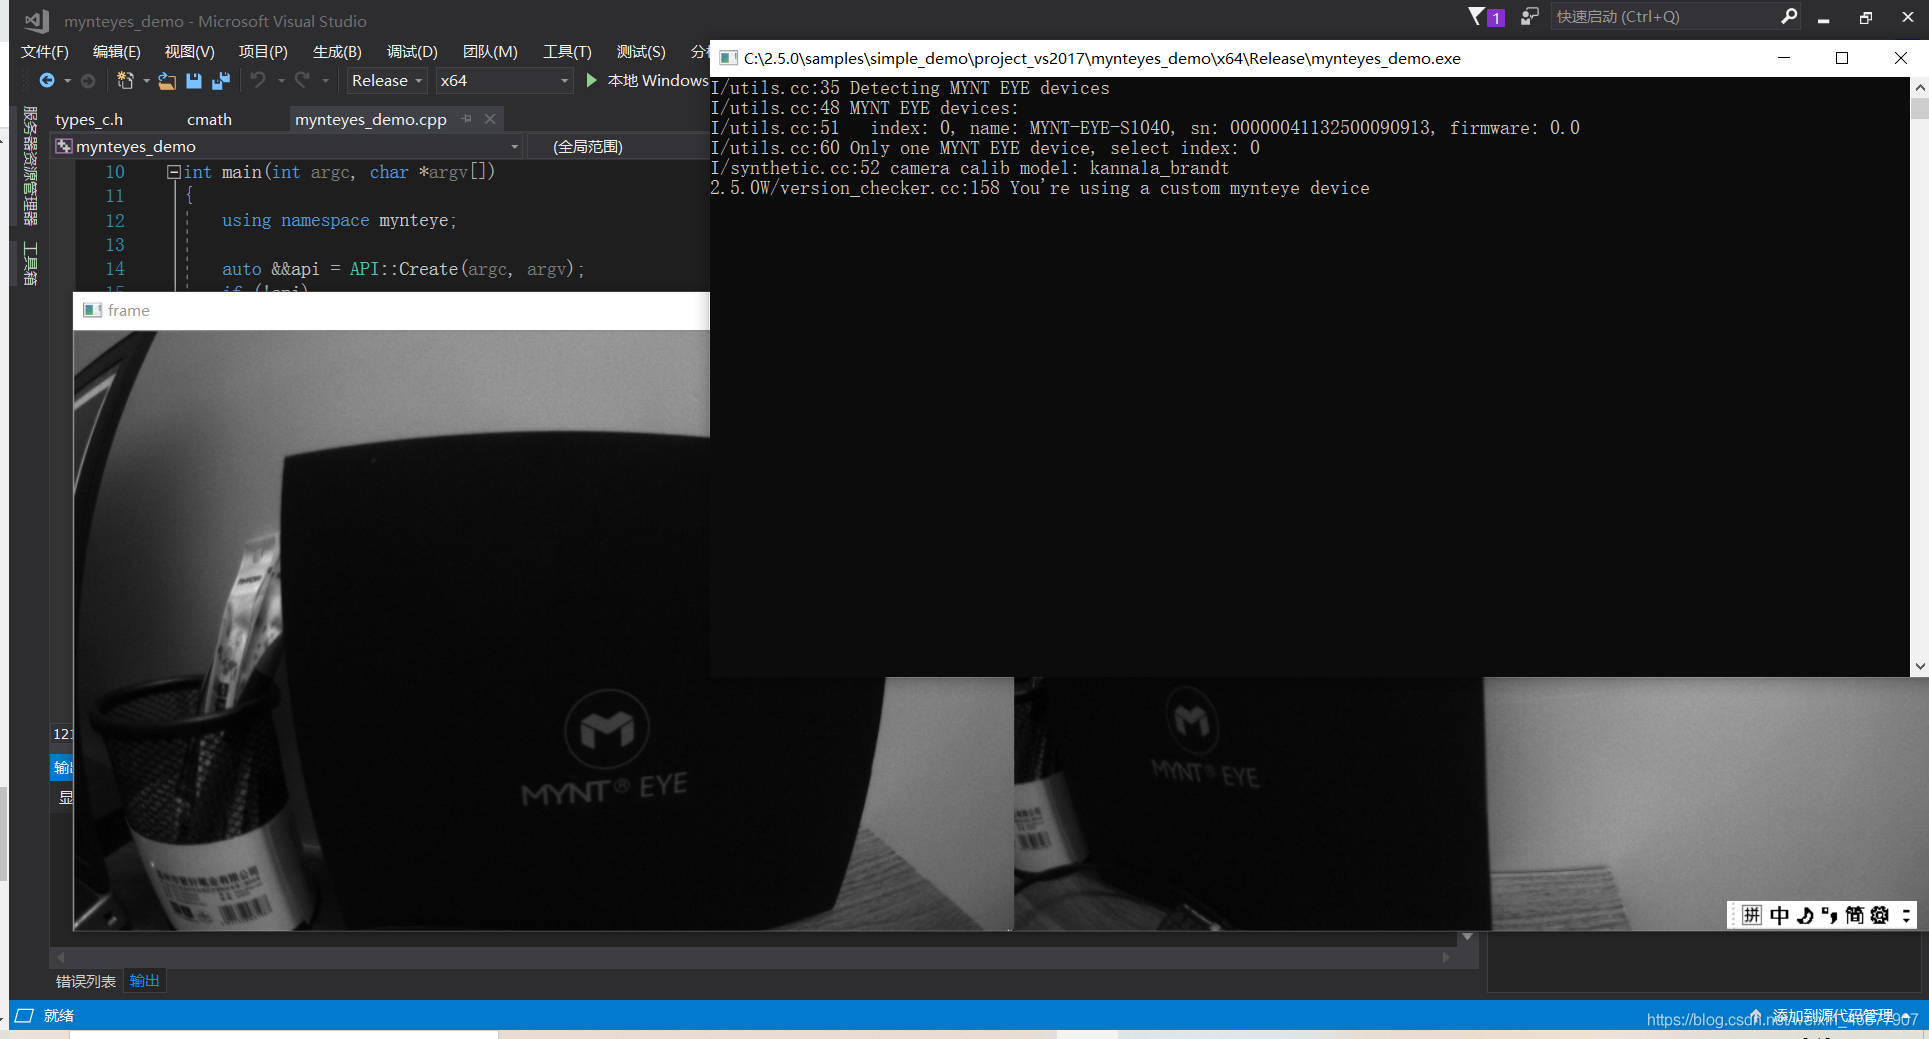Click the output panel left scroll arrow

[x=61, y=957]
